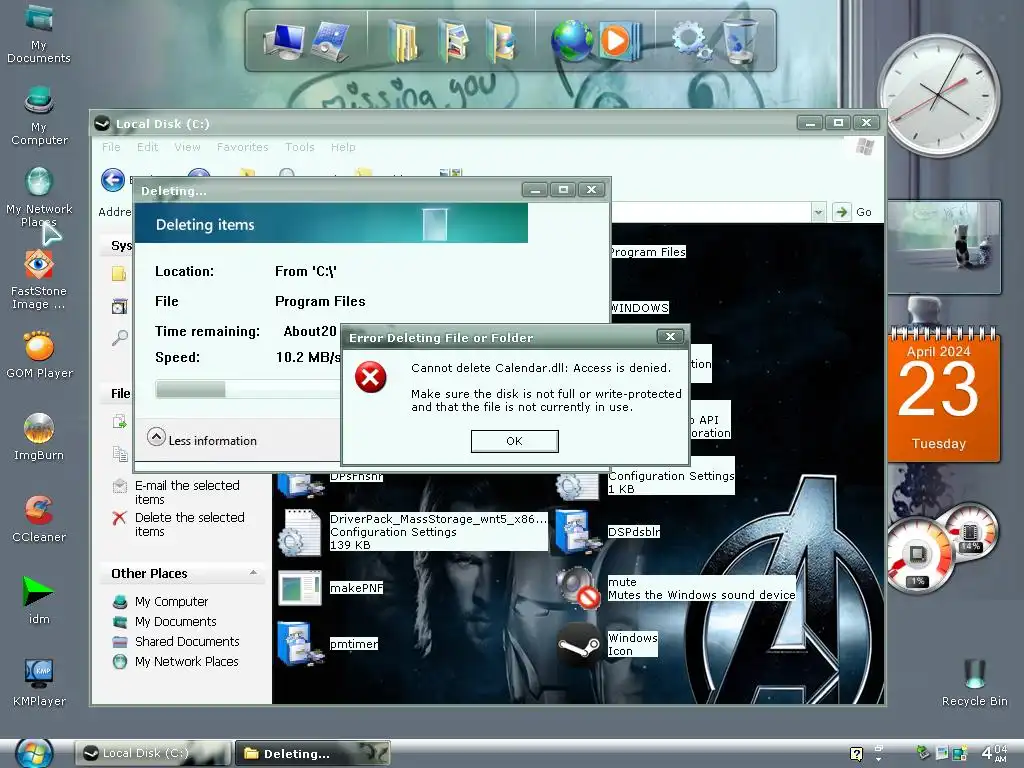Screen dimensions: 1024x768
Task: Select the idm desktop icon
Action: [39, 601]
